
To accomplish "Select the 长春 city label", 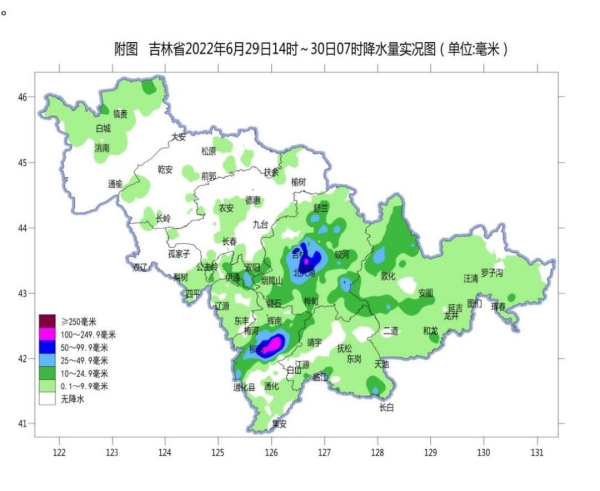I will 230,241.
